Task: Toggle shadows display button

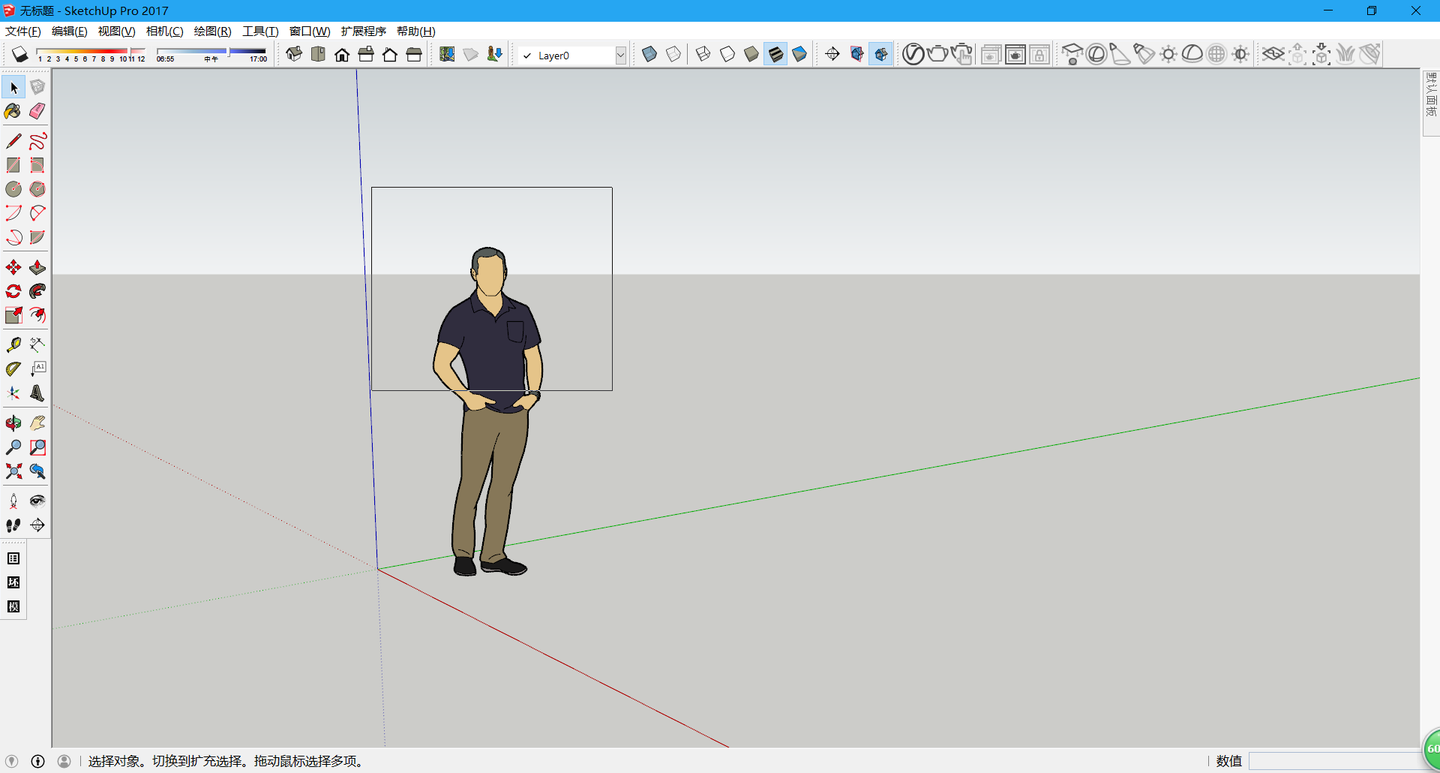Action: pos(19,54)
